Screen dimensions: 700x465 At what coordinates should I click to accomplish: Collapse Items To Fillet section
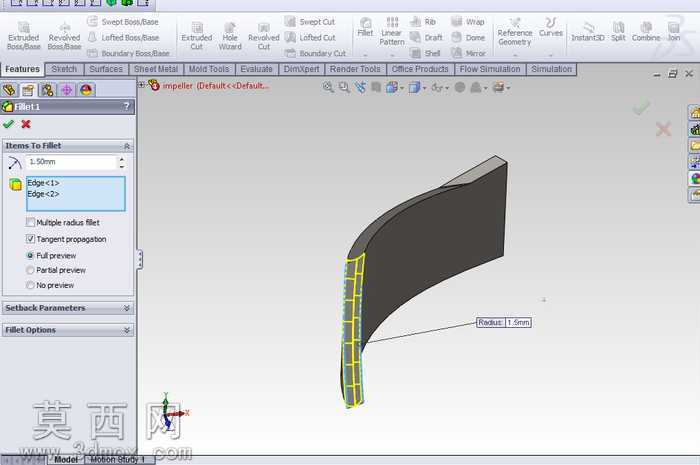click(127, 146)
